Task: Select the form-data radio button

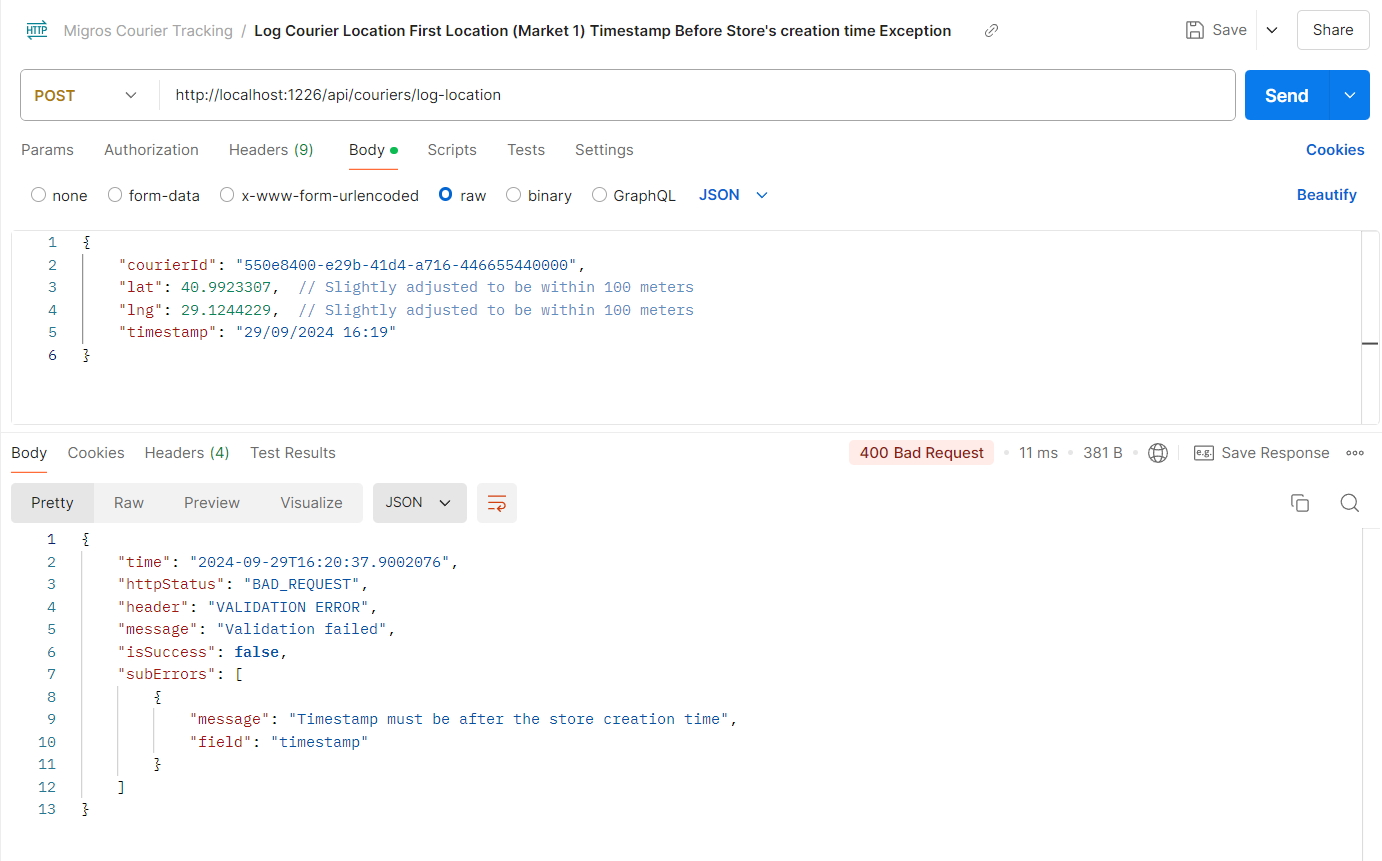Action: point(115,195)
